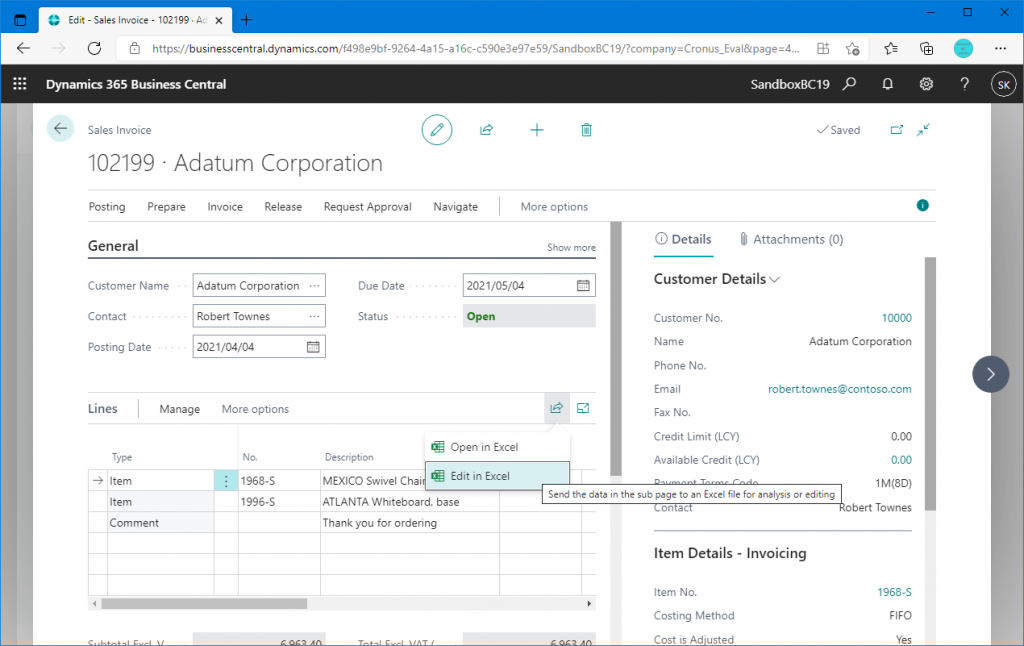Click the browser address bar URL

click(x=475, y=48)
